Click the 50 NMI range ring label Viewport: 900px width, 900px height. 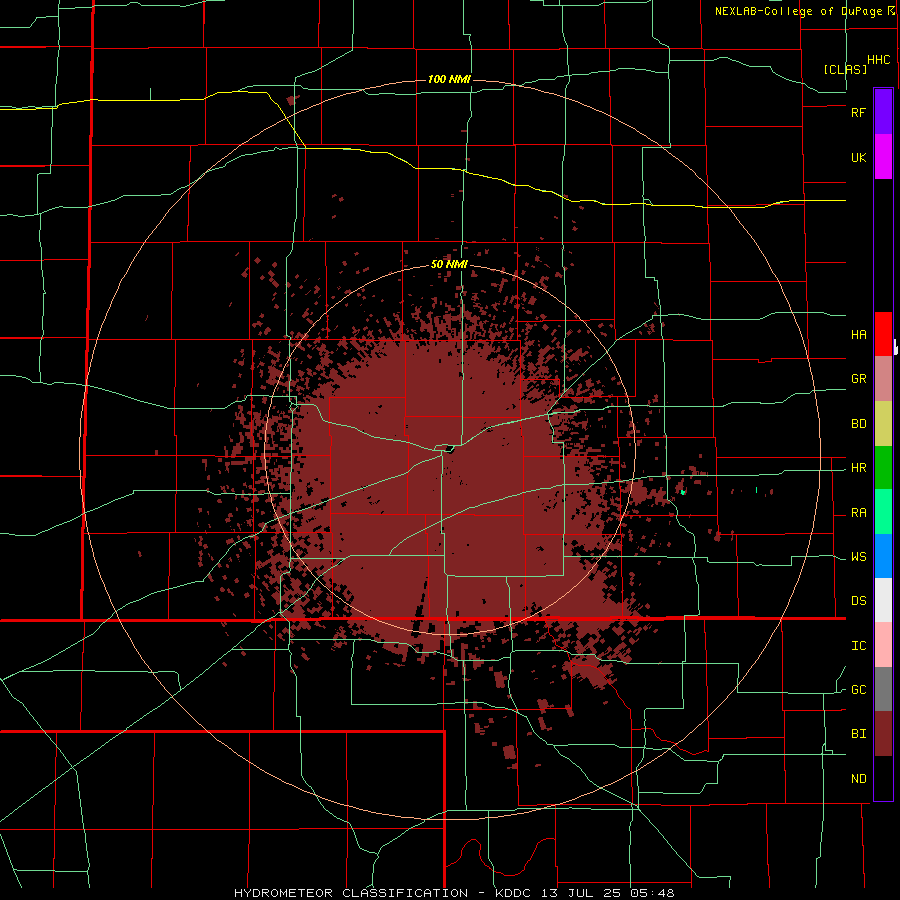449,265
